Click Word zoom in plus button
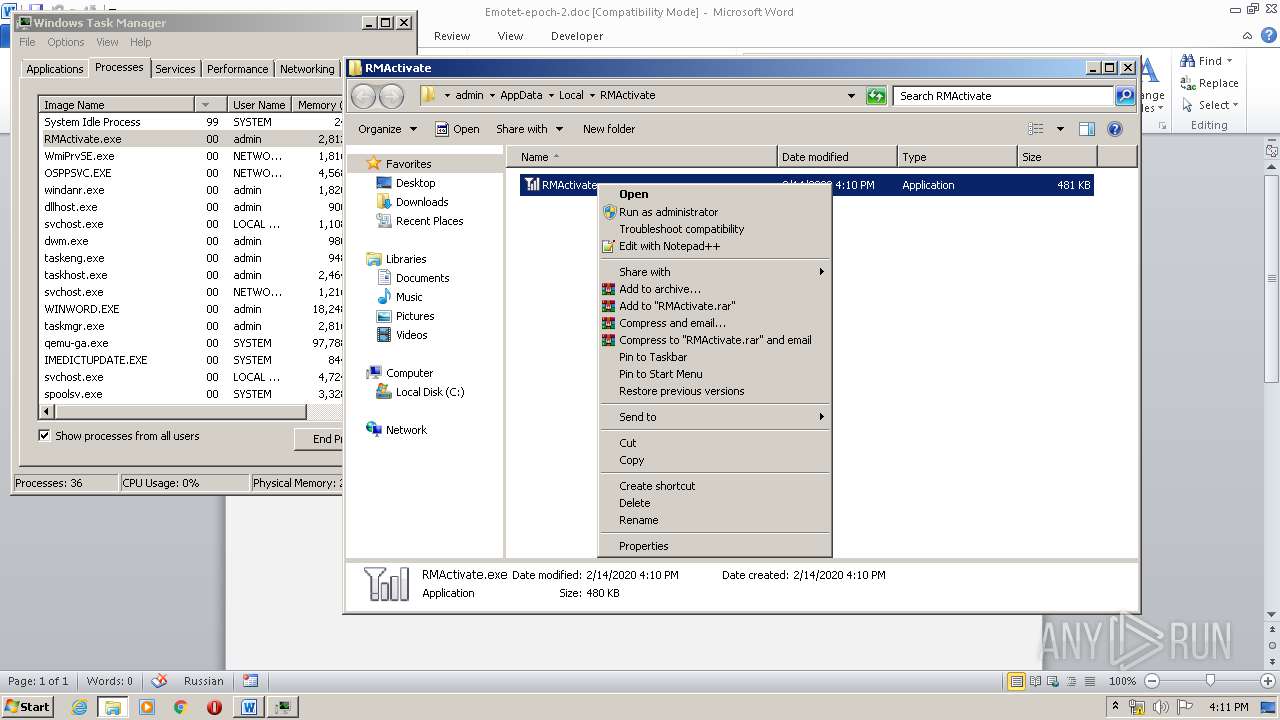The image size is (1280, 720). pos(1268,681)
